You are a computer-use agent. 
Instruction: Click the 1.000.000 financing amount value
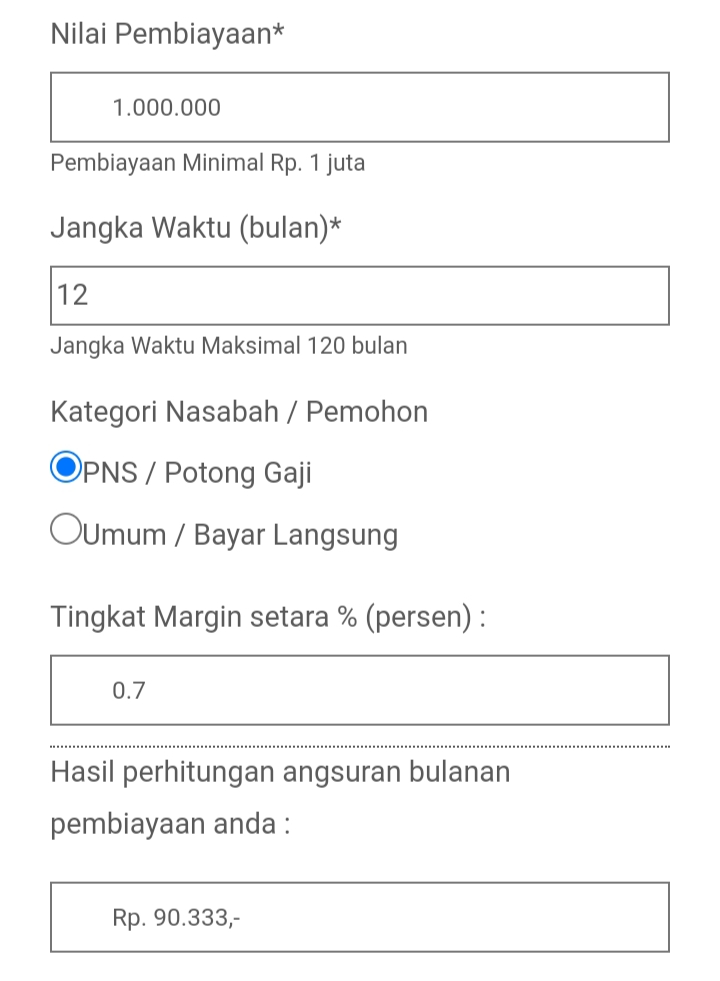tap(166, 107)
